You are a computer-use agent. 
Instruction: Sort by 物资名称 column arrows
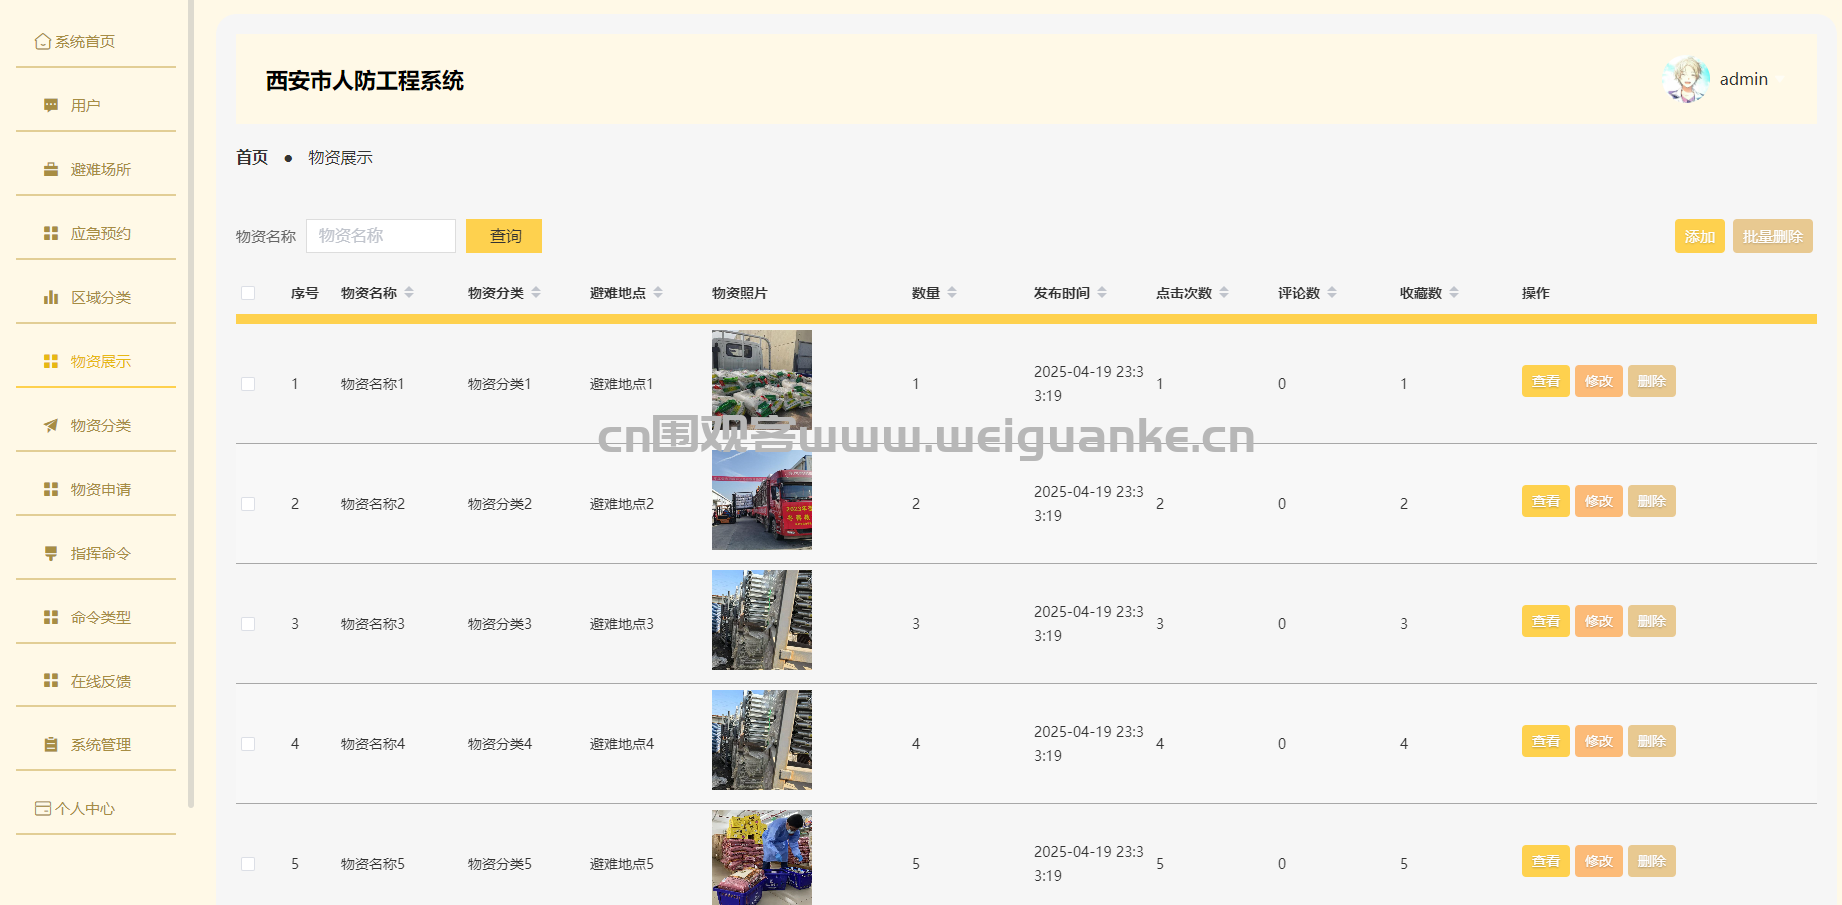point(409,293)
